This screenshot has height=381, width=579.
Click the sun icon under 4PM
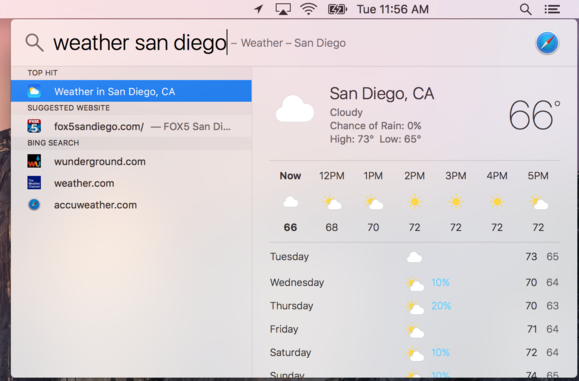coord(497,202)
